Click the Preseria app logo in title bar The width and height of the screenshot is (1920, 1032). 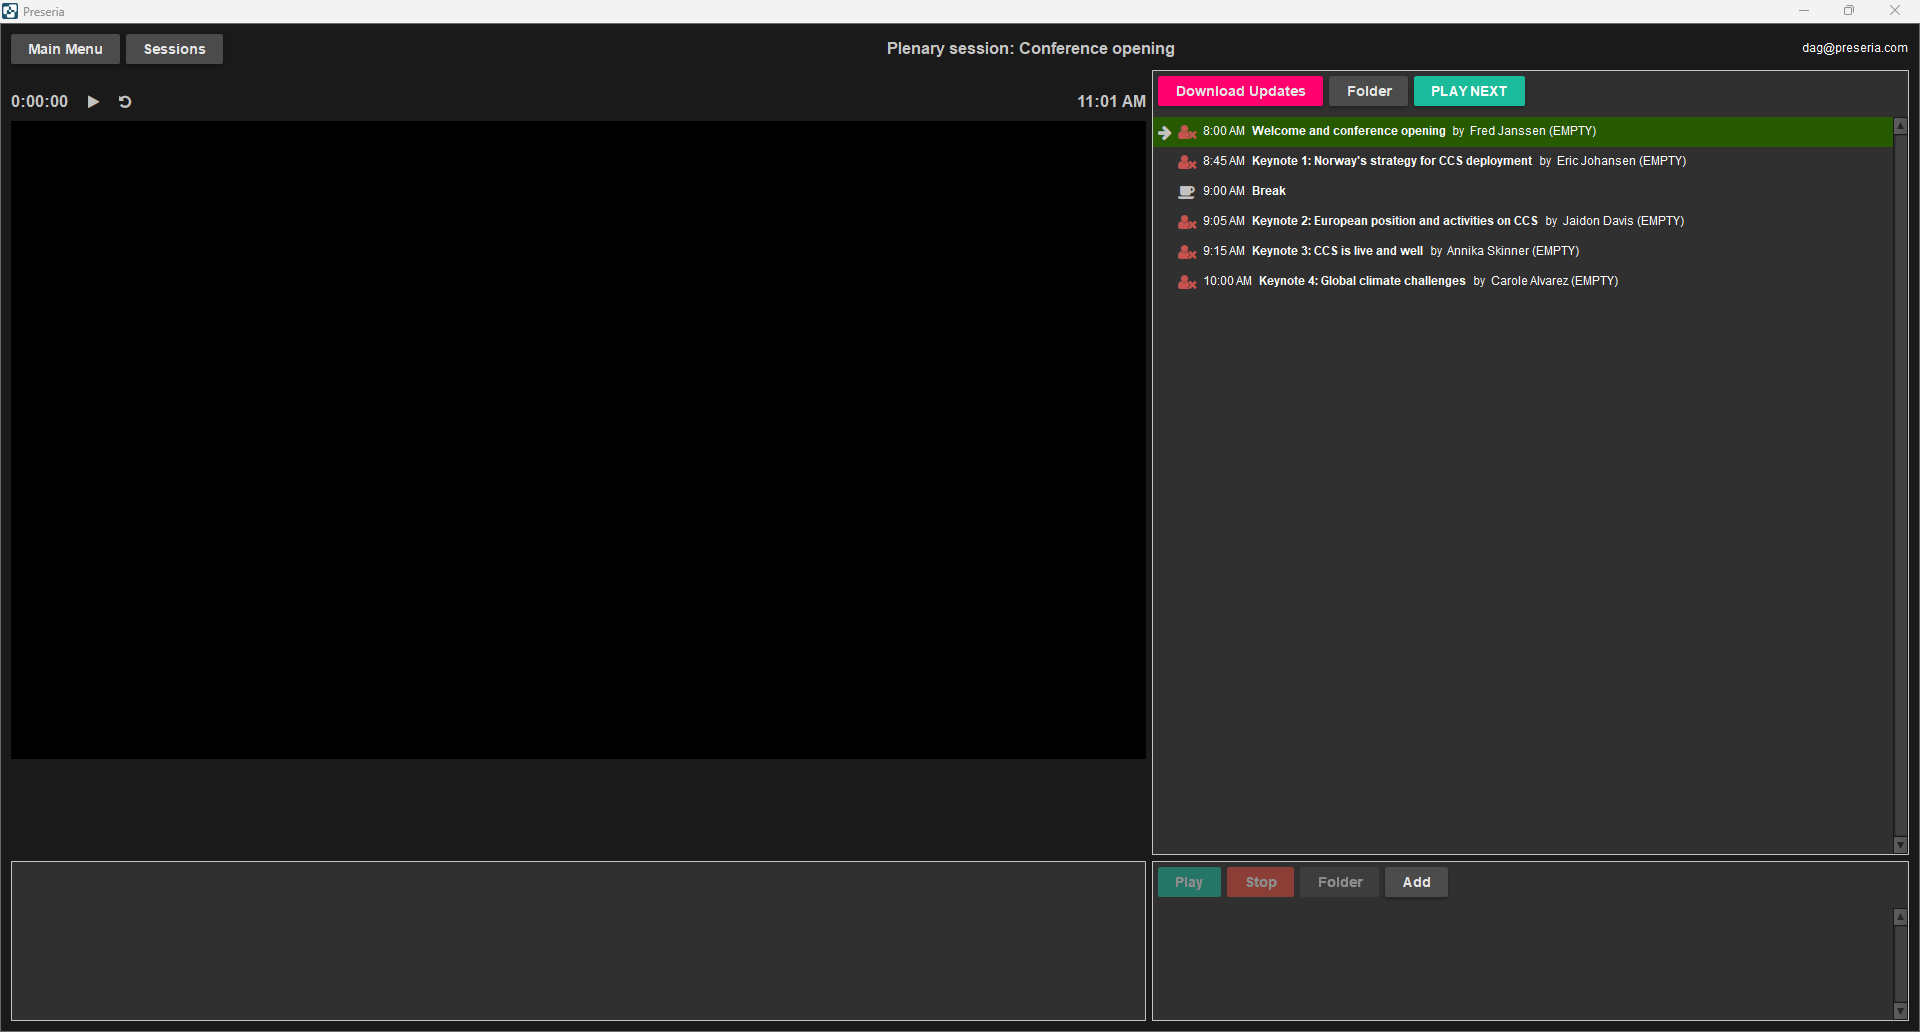tap(10, 11)
